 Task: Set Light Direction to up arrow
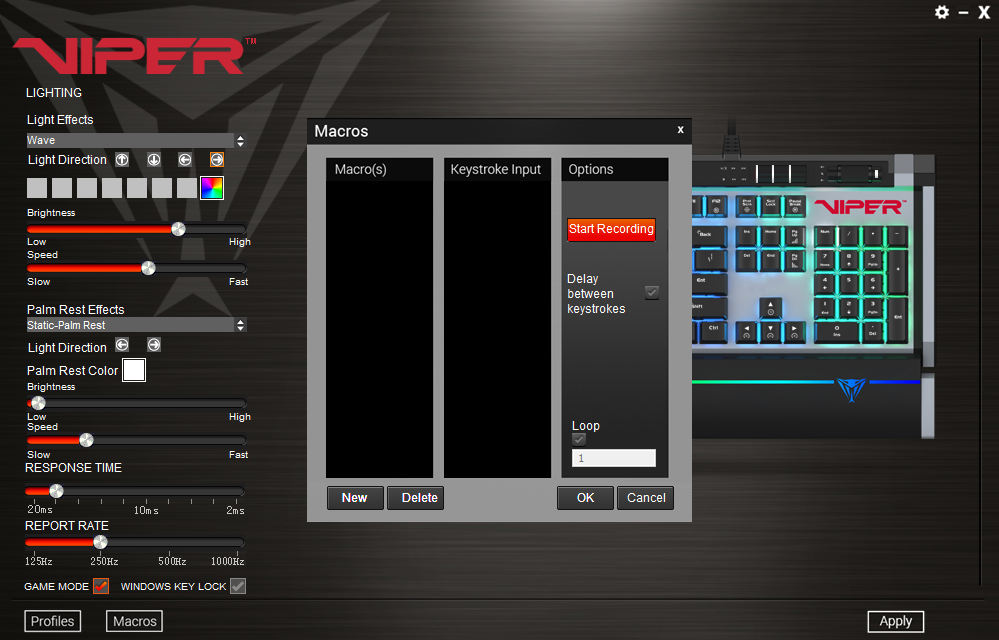[122, 159]
